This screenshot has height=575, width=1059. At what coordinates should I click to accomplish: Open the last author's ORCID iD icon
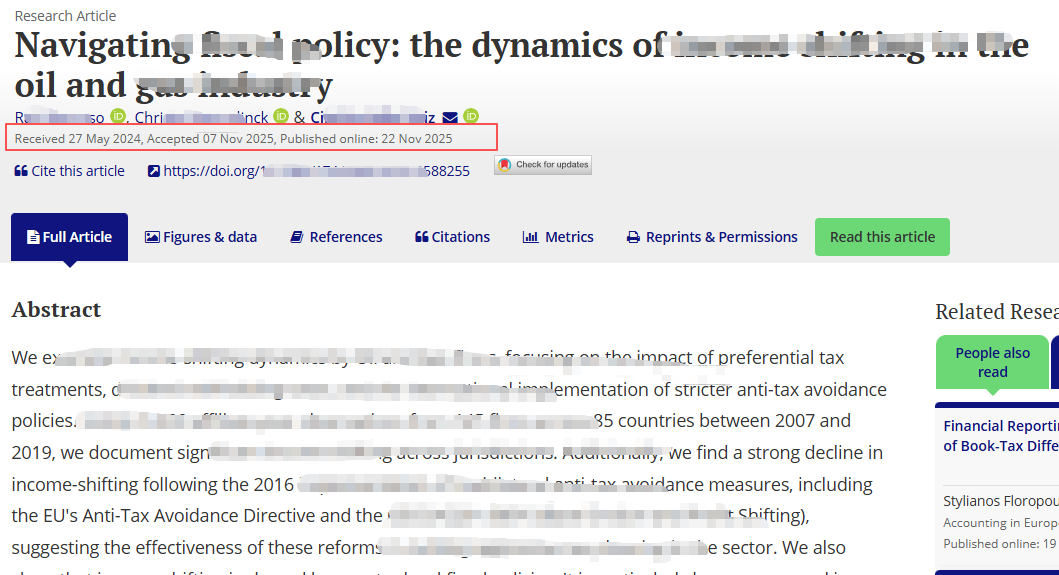coord(471,117)
